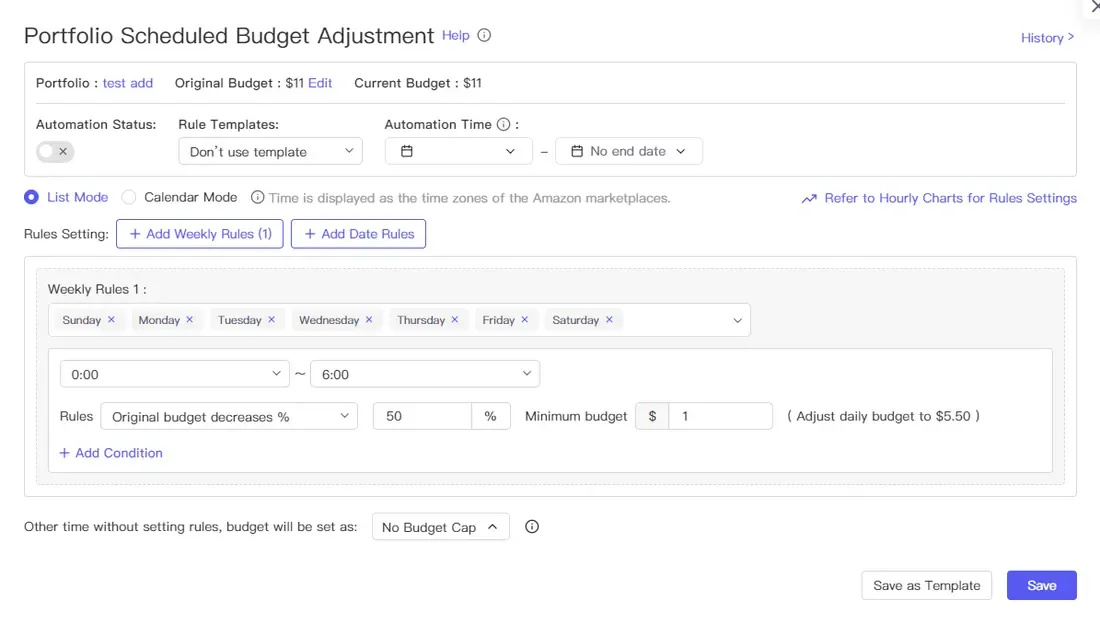Open the Help link

tap(455, 35)
